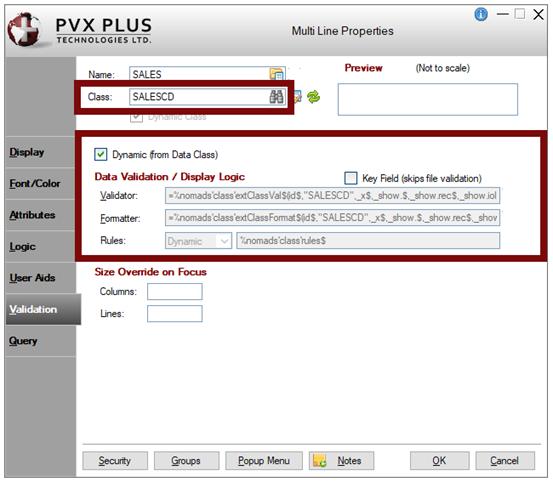Toggle the Dynamic Class checkbox

(136, 117)
